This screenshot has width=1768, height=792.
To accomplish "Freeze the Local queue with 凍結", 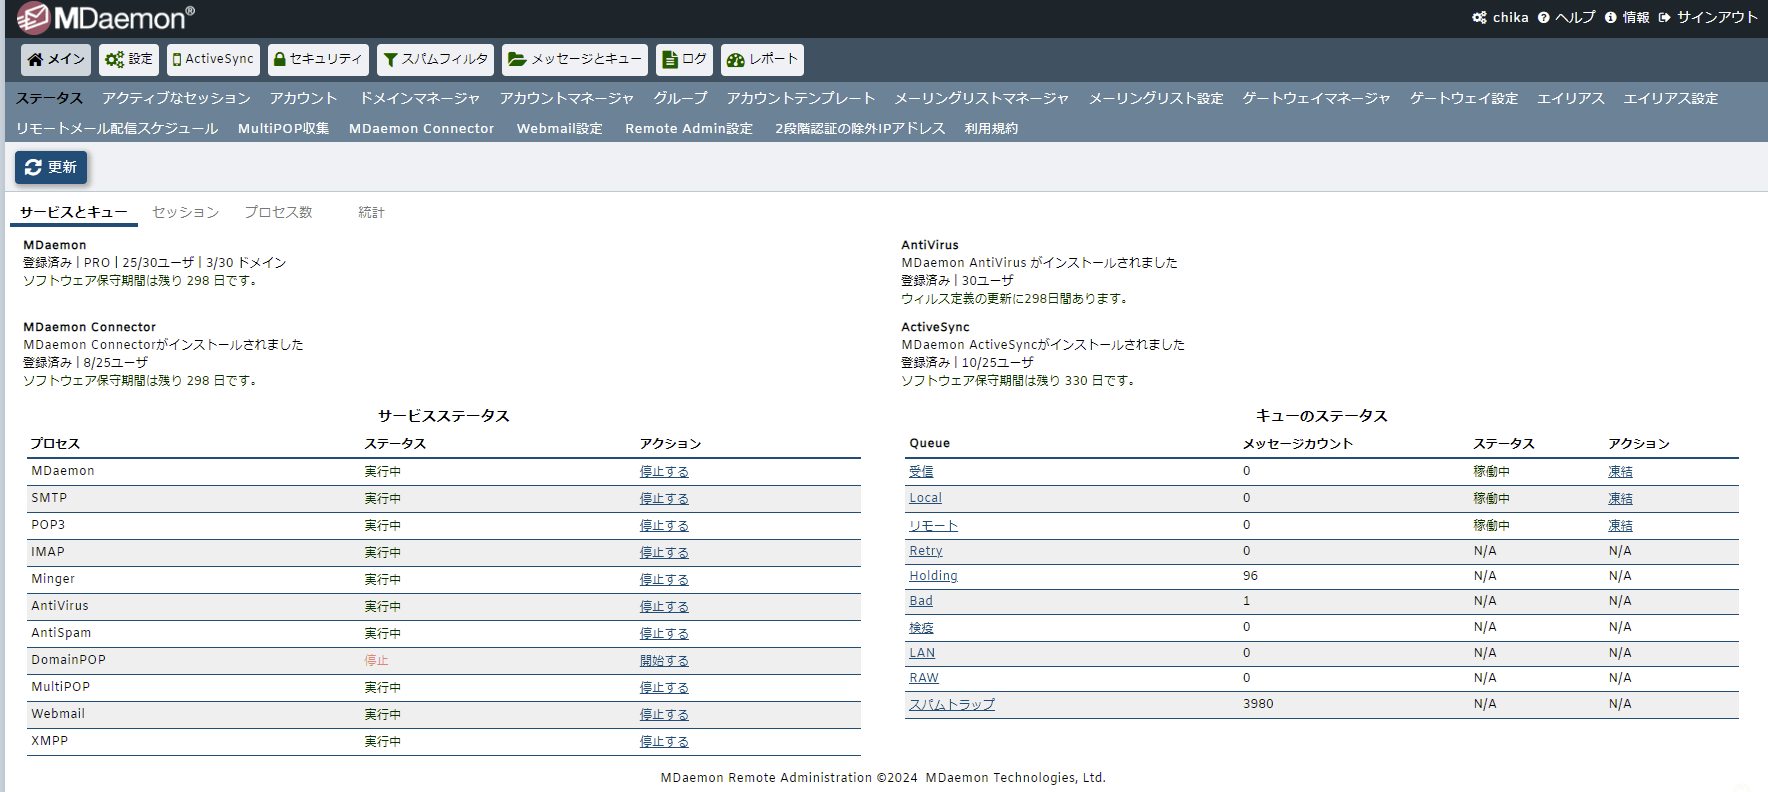I will pos(1620,499).
